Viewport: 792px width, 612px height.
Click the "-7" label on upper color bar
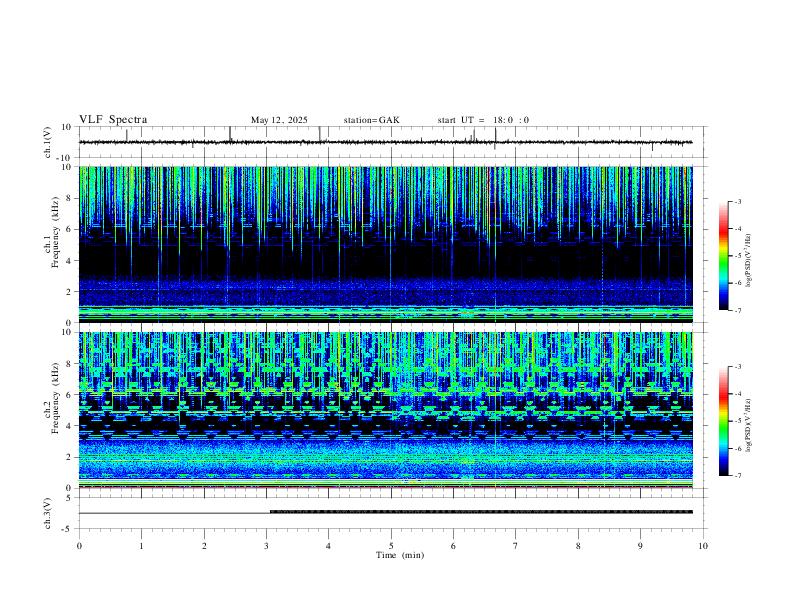coord(737,311)
